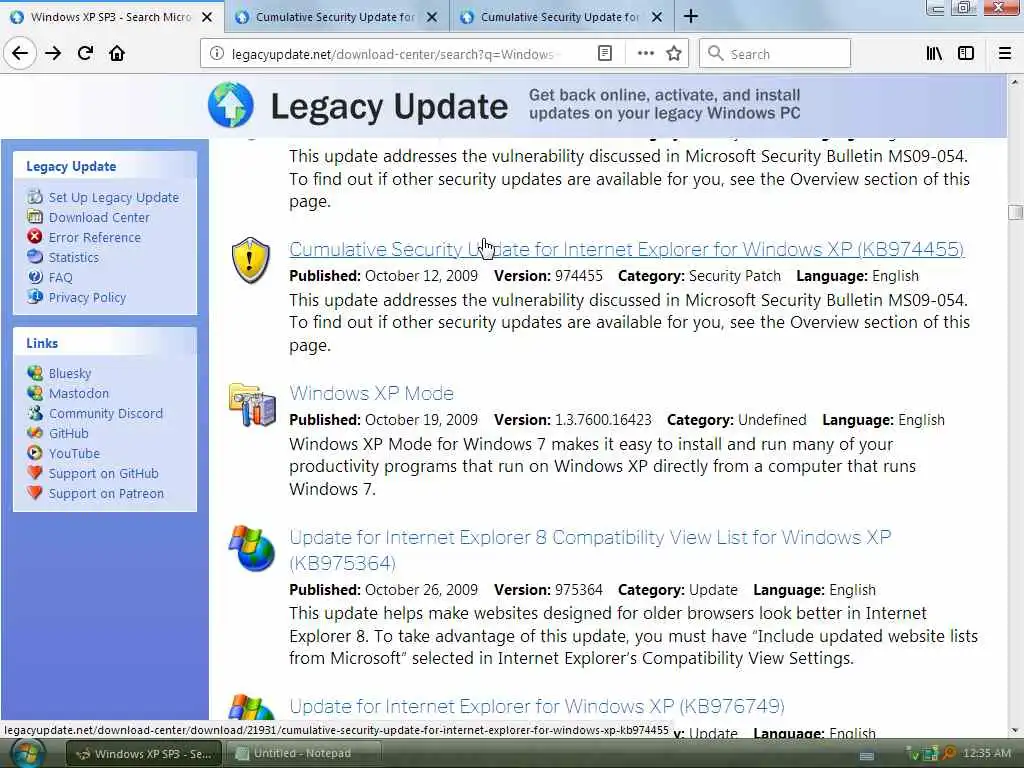Open the Windows Start menu
Screen dimensions: 1024x768
click(27, 754)
